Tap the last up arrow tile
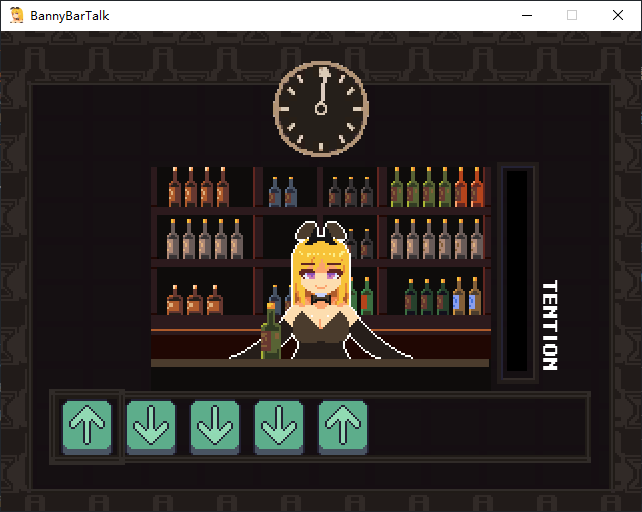The height and width of the screenshot is (512, 642). click(343, 427)
